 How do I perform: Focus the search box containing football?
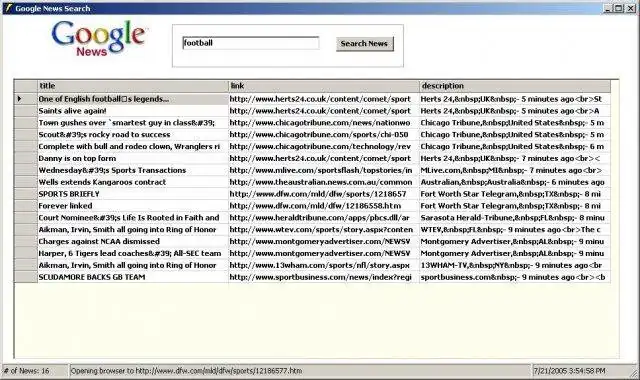click(251, 43)
